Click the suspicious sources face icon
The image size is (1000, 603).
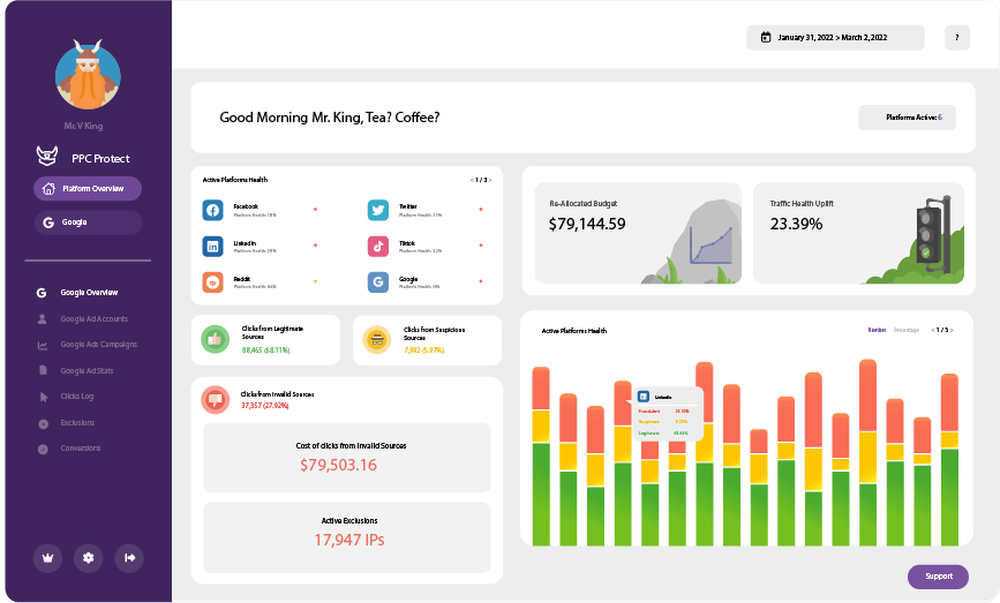tap(376, 339)
